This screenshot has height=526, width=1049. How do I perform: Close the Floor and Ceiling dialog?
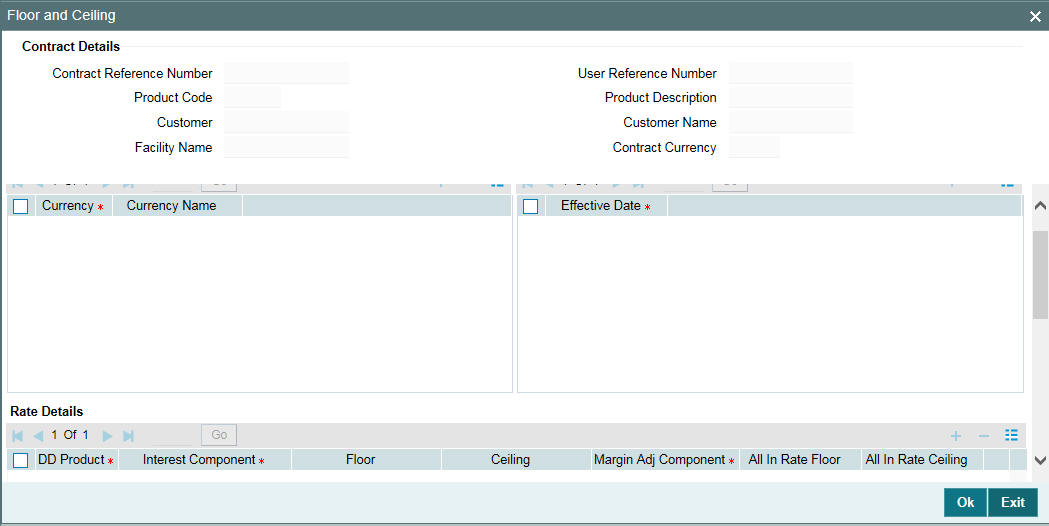click(x=1035, y=16)
